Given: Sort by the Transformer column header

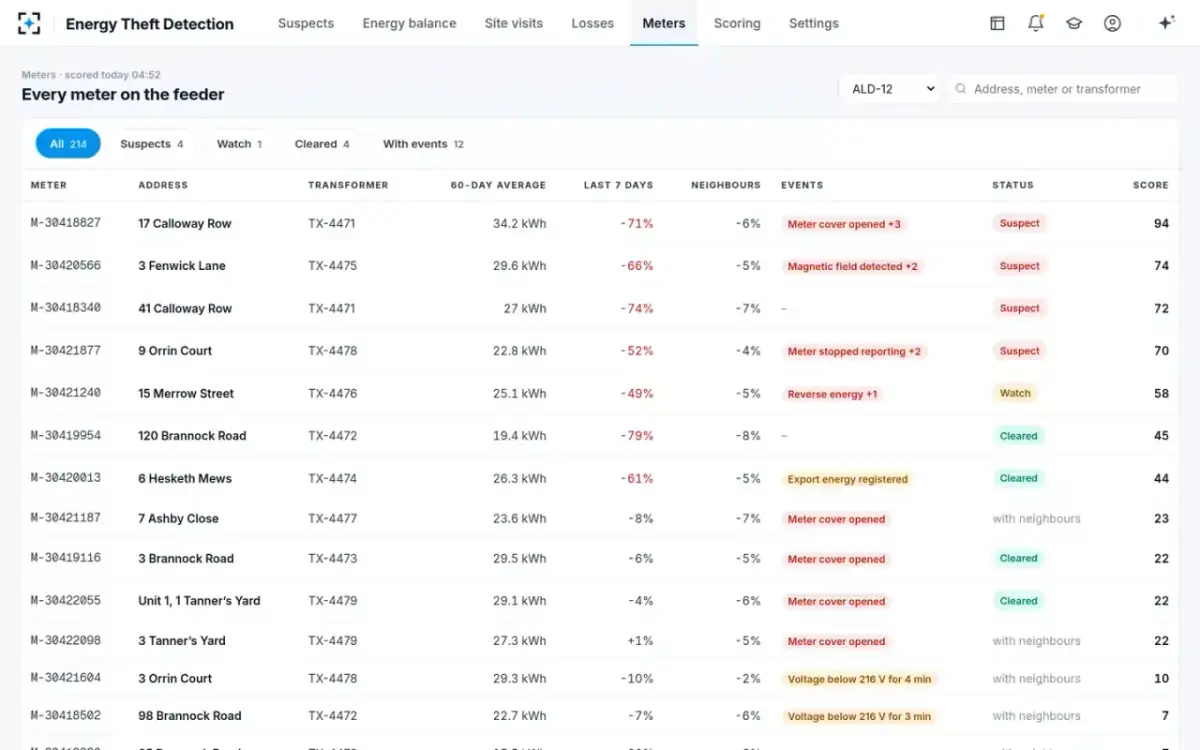Looking at the screenshot, I should pyautogui.click(x=348, y=185).
